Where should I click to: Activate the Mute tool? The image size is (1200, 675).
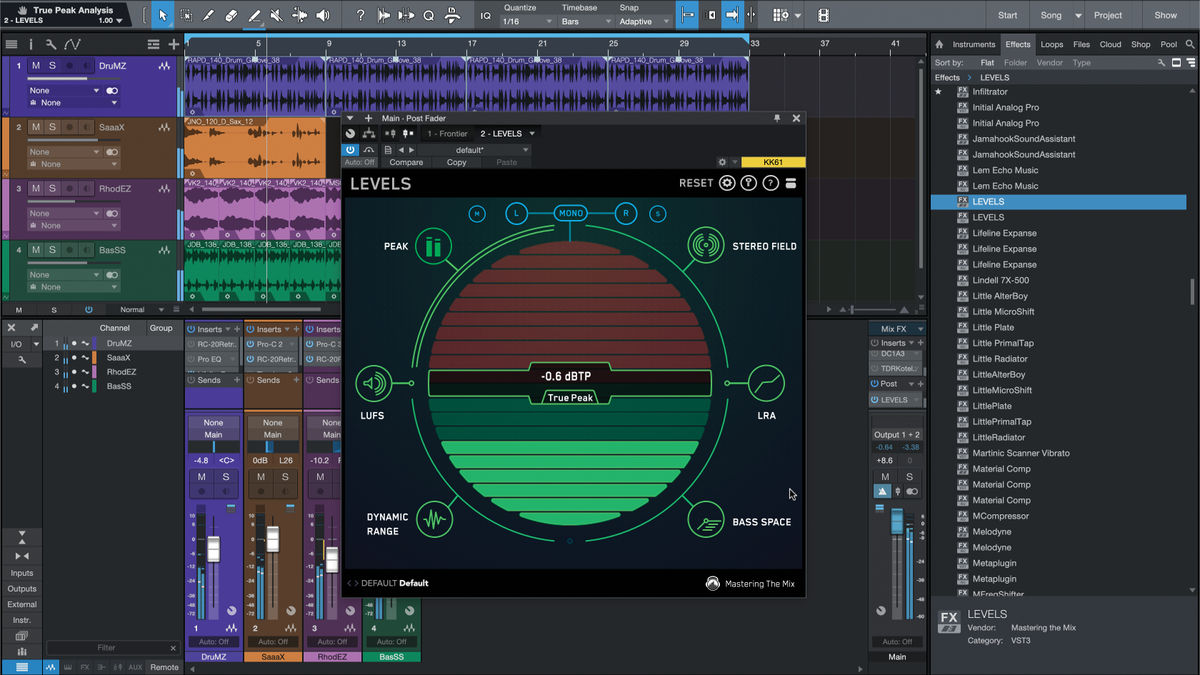coord(277,15)
